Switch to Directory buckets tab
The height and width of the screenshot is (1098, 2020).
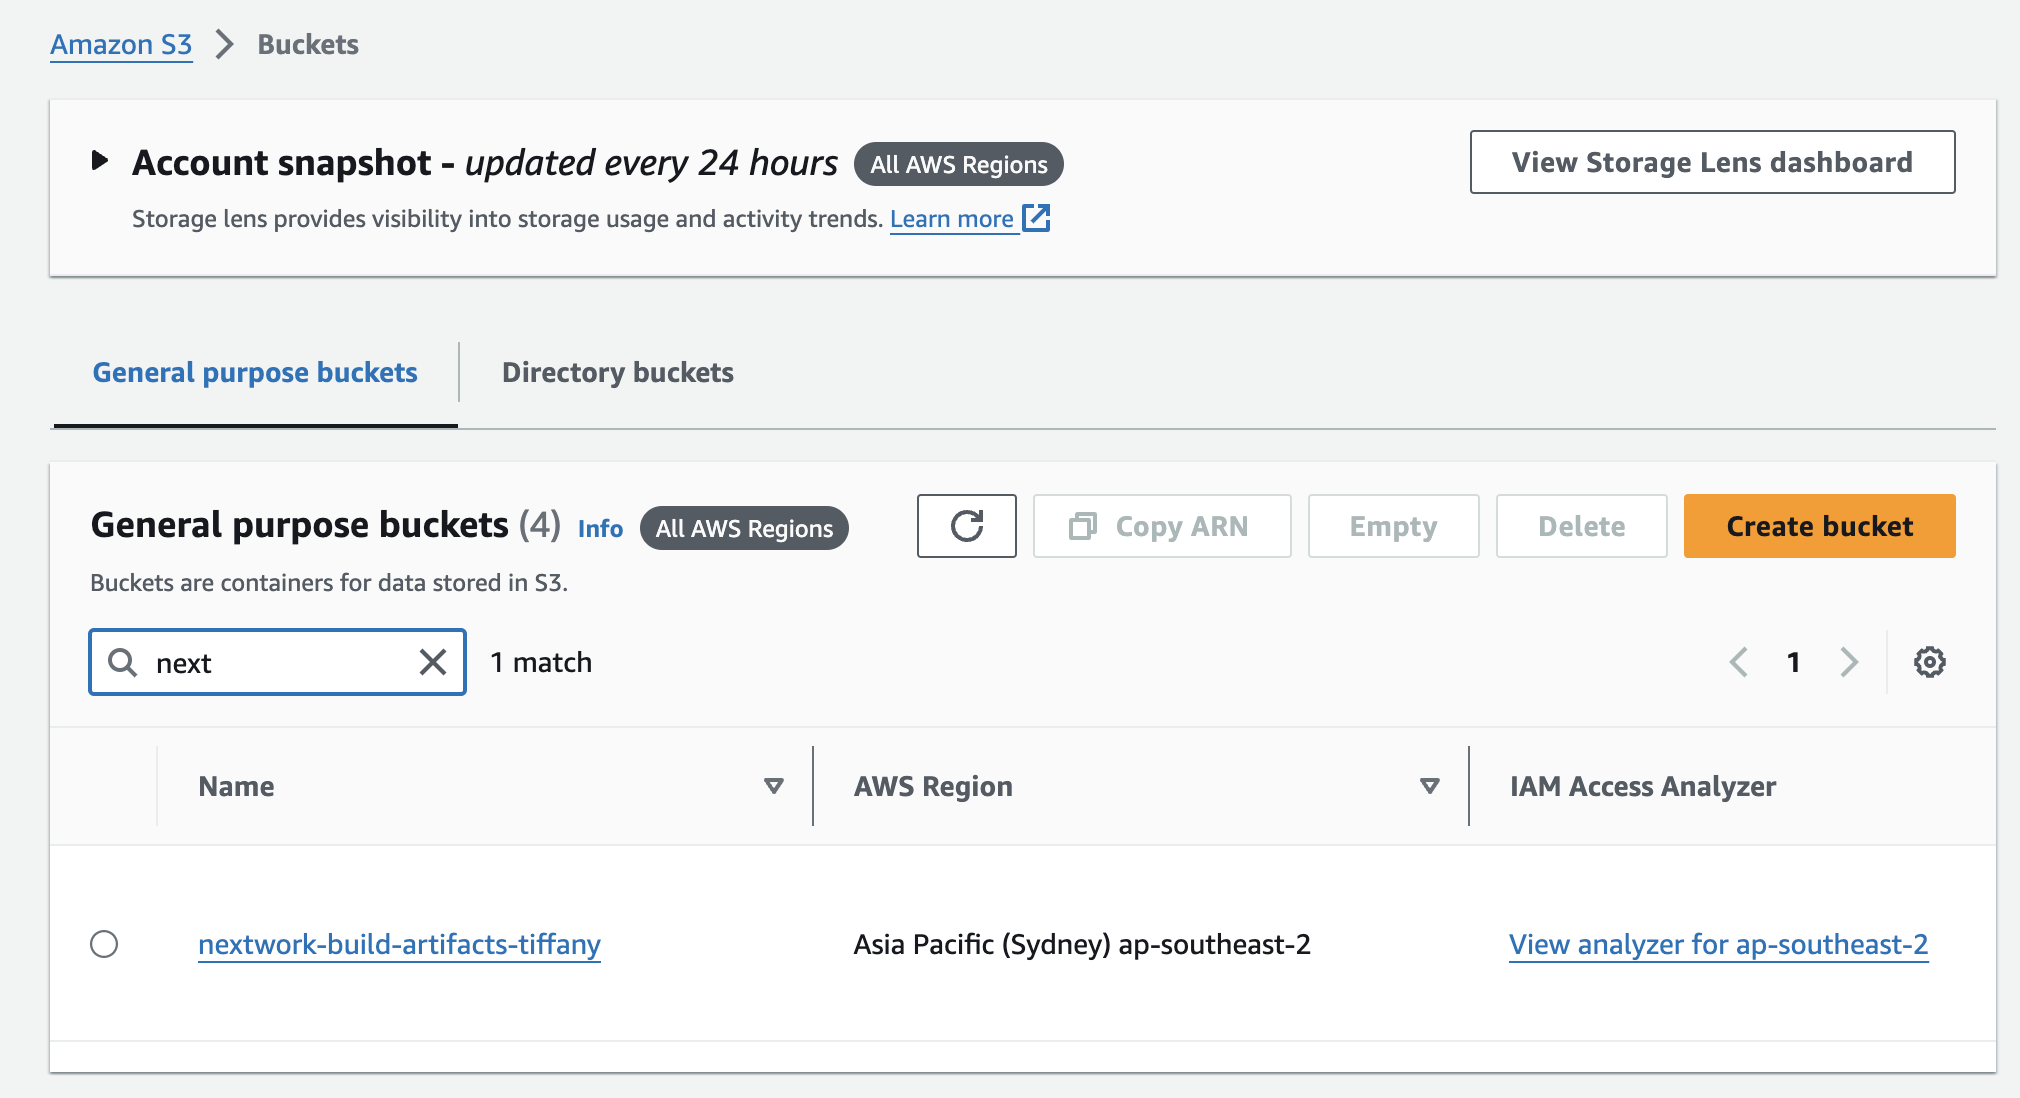617,373
